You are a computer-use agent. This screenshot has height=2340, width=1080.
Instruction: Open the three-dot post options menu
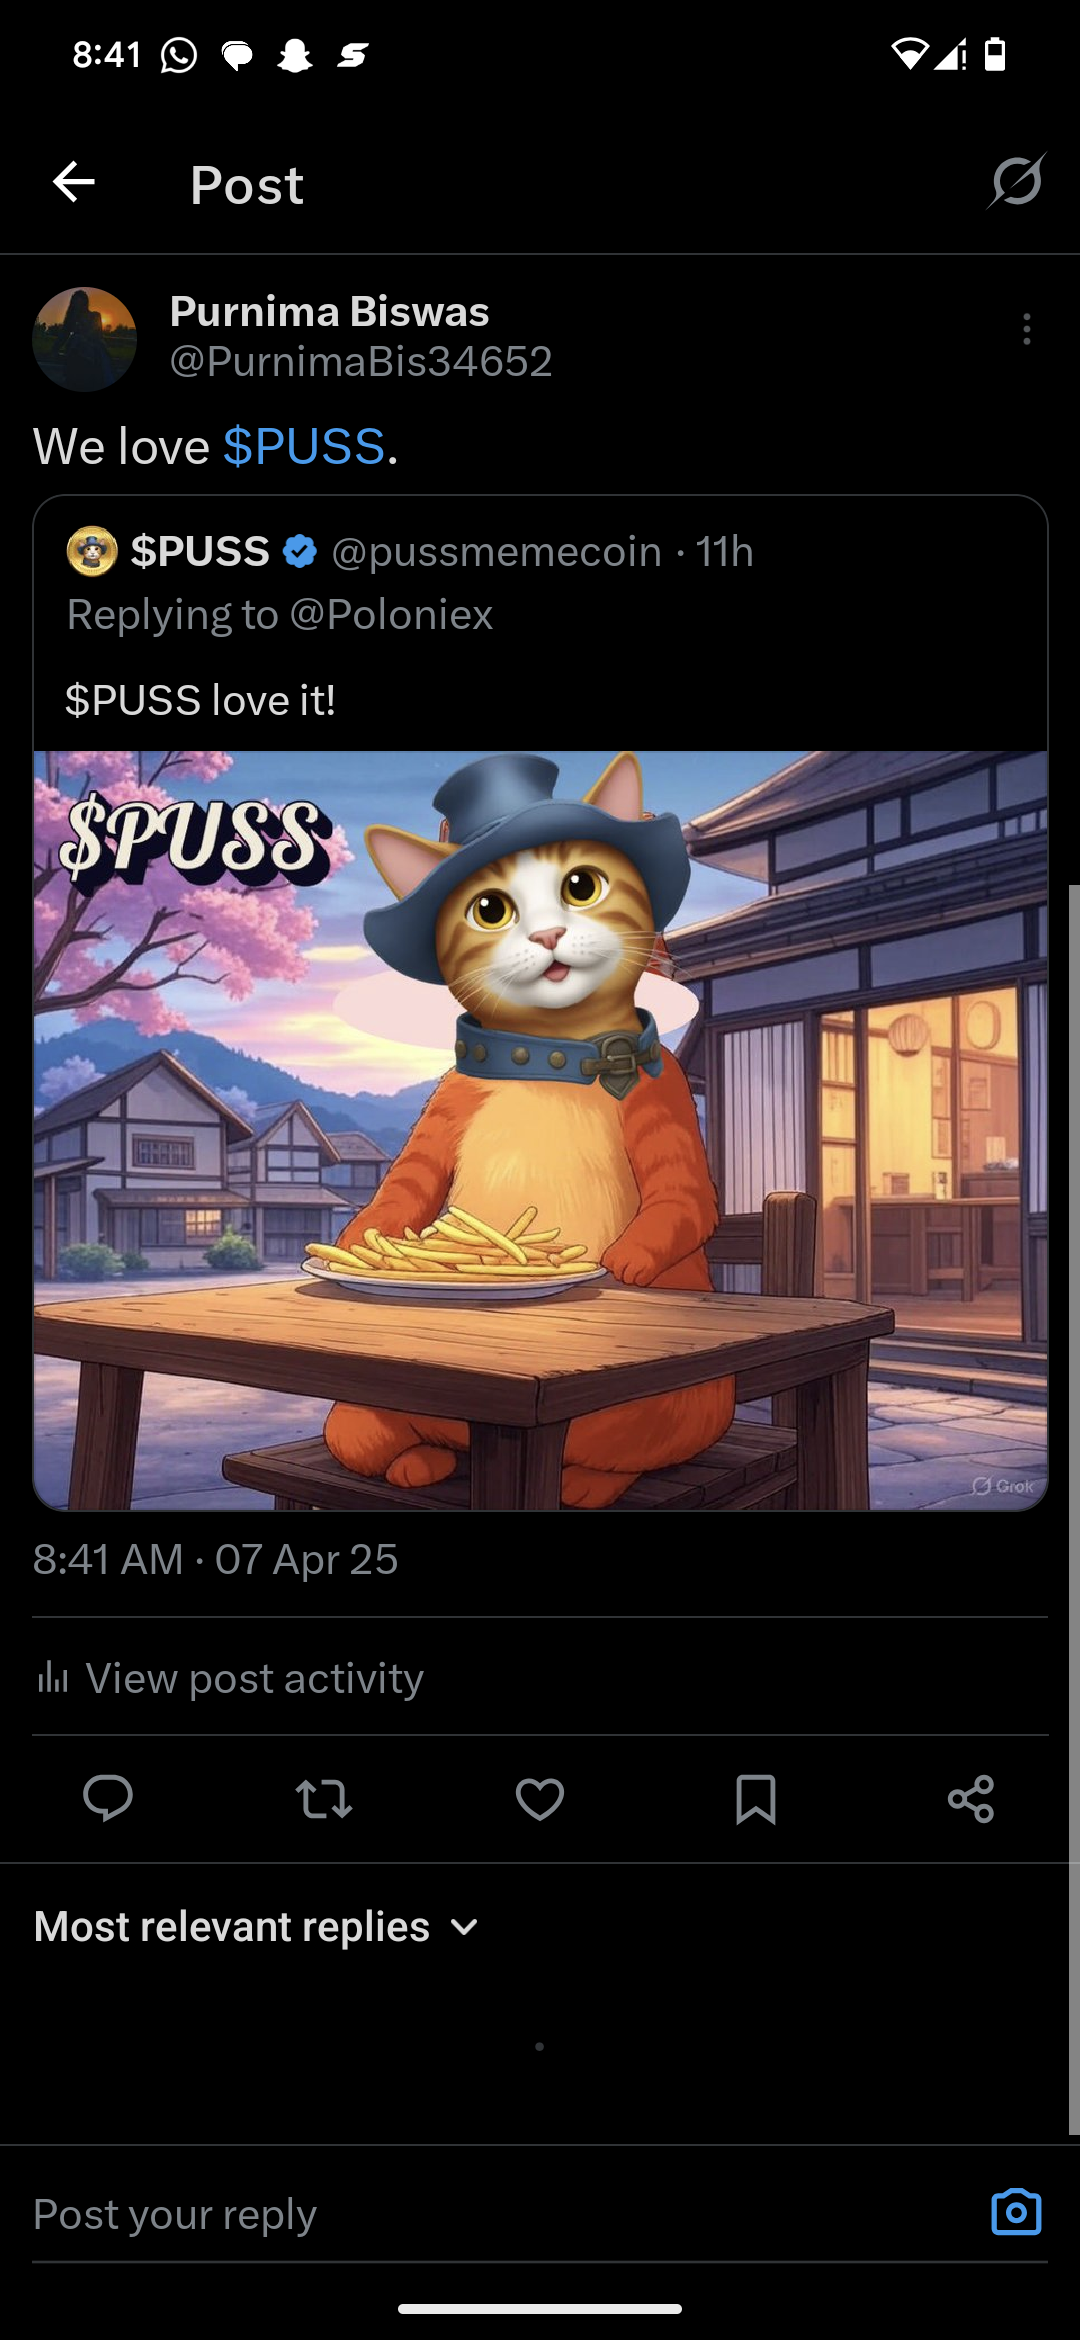[x=1026, y=329]
